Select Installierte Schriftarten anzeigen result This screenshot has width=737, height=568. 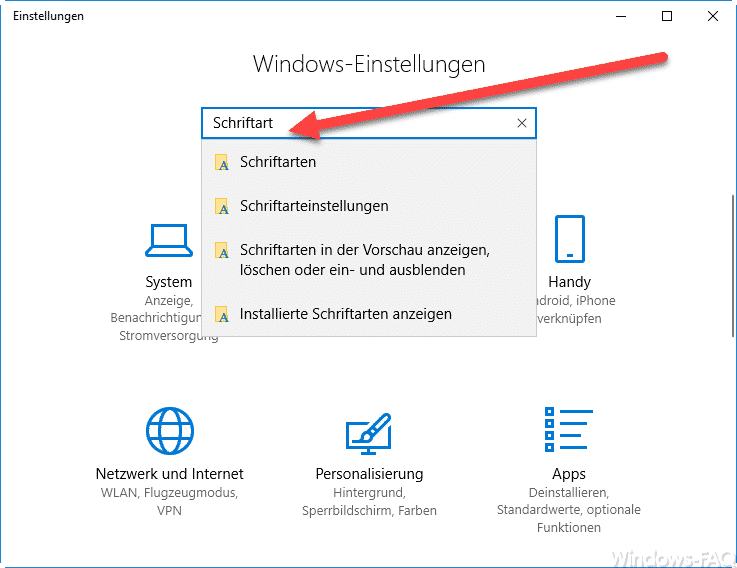click(x=369, y=314)
